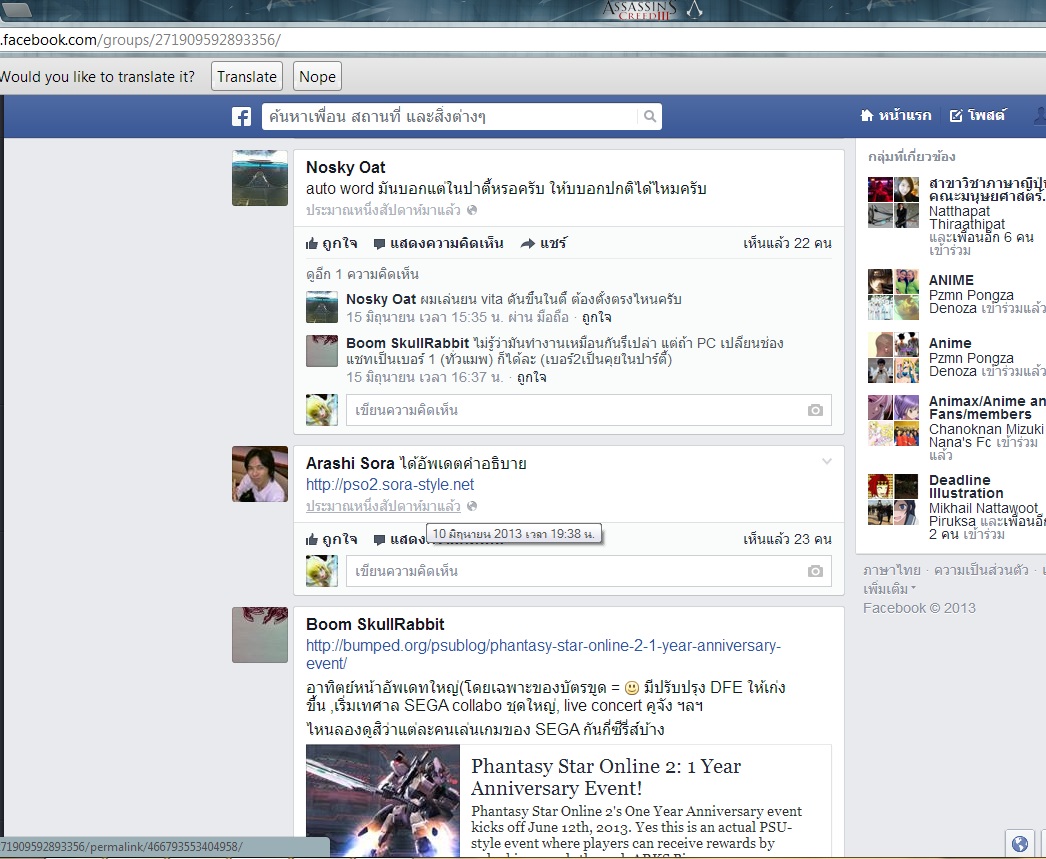The height and width of the screenshot is (859, 1046).
Task: Open Arashi Sora's name link
Action: 350,464
